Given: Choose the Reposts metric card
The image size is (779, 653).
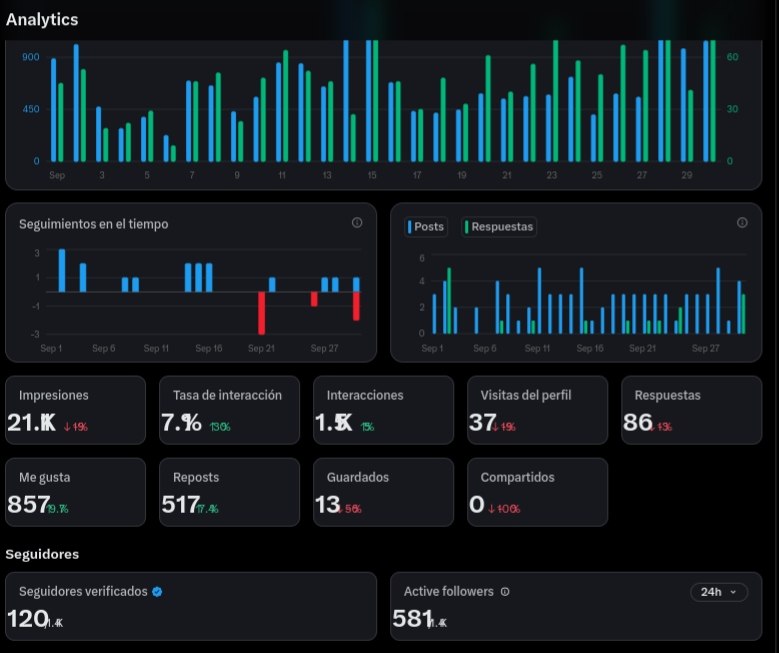Looking at the screenshot, I should click(x=230, y=492).
